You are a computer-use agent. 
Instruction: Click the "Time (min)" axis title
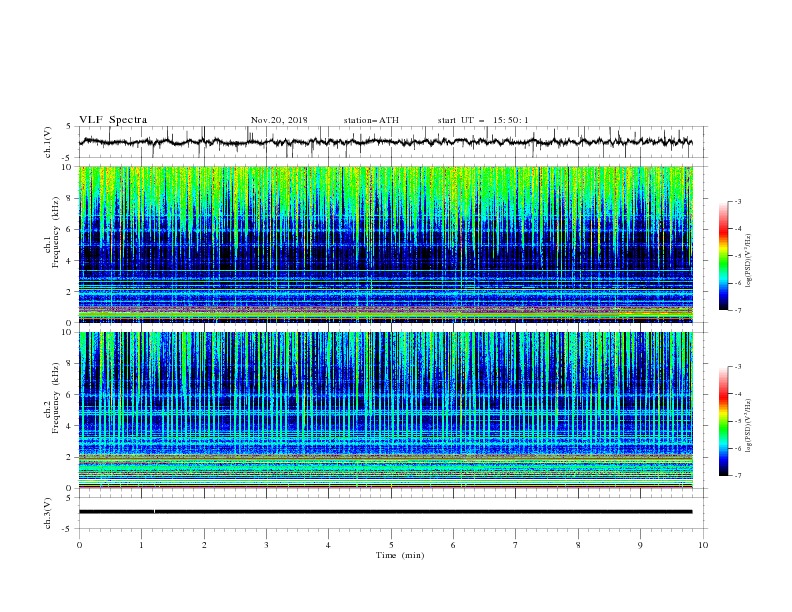[400, 555]
